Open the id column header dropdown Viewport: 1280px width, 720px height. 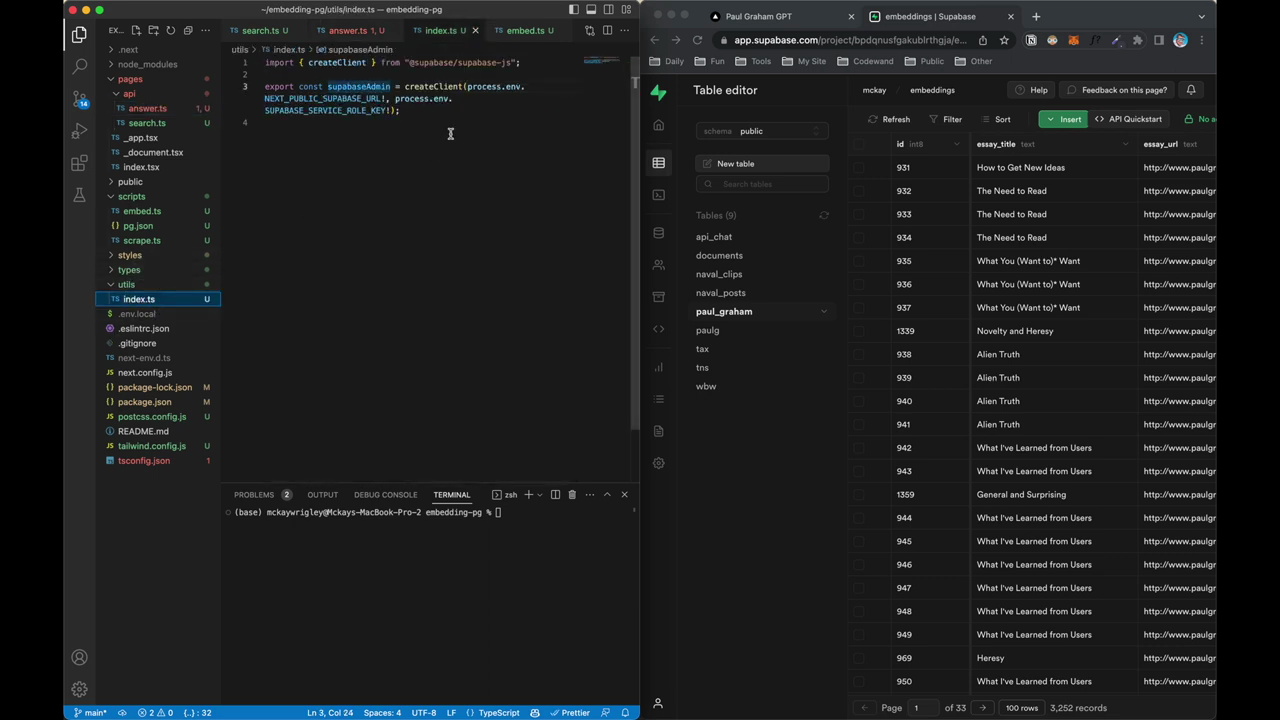tap(957, 144)
